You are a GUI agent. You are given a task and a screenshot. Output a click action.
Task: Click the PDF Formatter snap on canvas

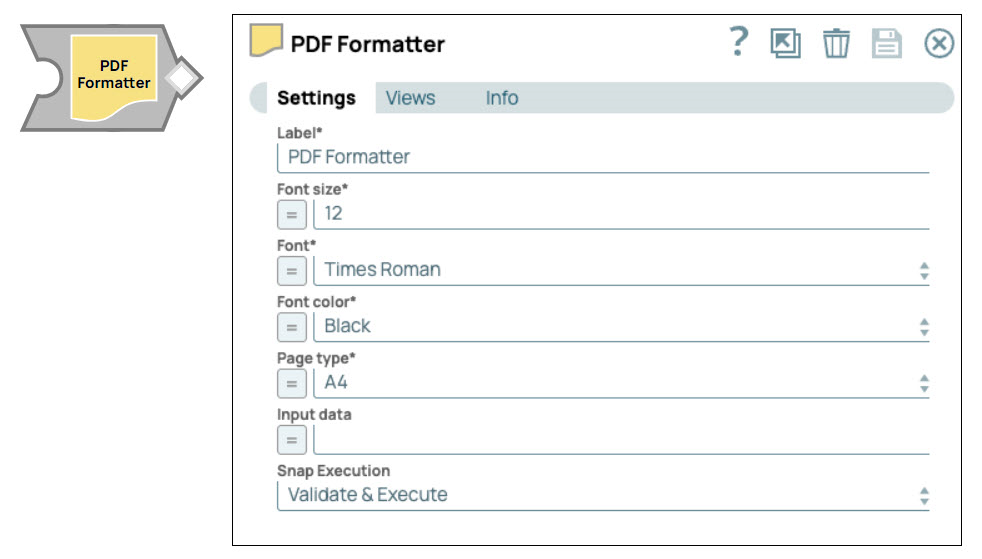point(113,75)
